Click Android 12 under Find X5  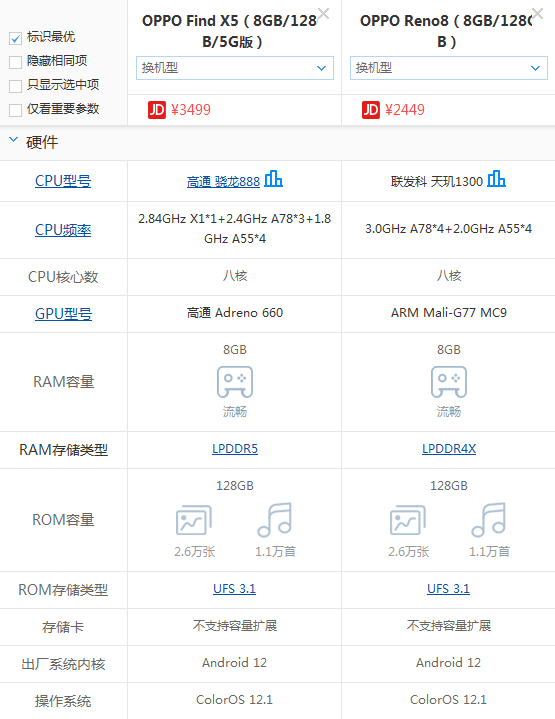pyautogui.click(x=234, y=663)
